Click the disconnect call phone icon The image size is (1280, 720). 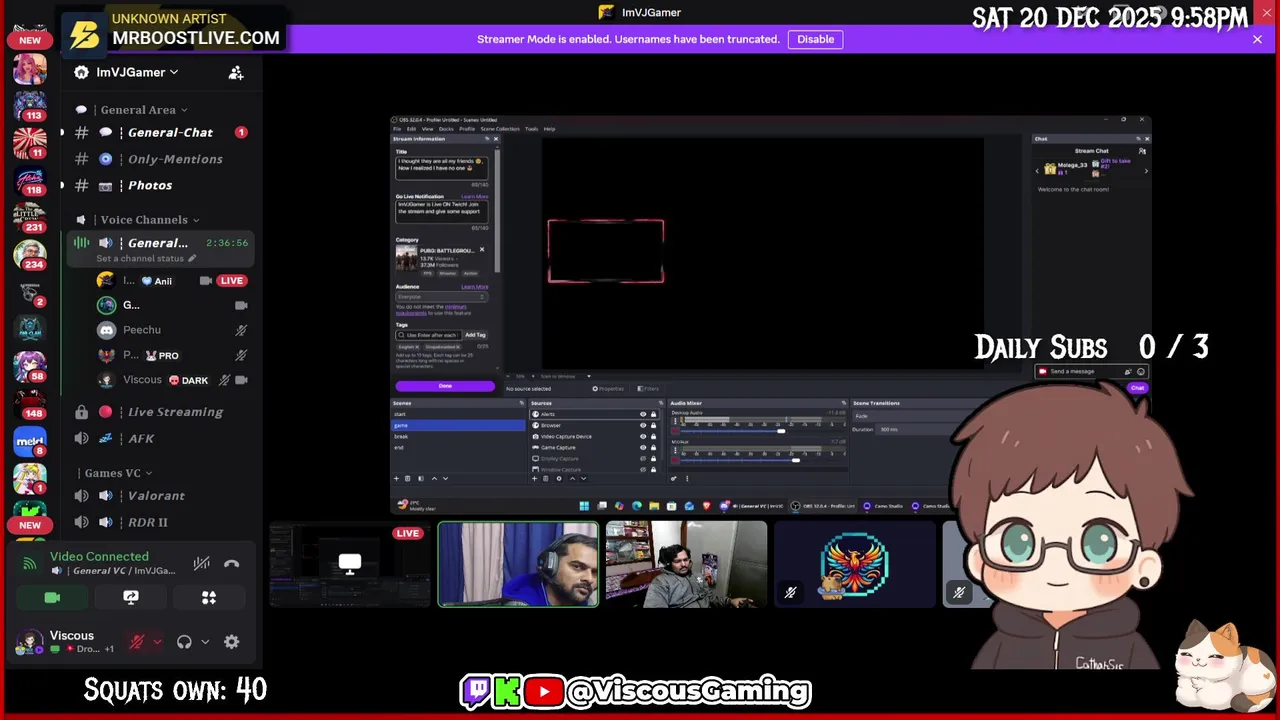click(x=232, y=564)
